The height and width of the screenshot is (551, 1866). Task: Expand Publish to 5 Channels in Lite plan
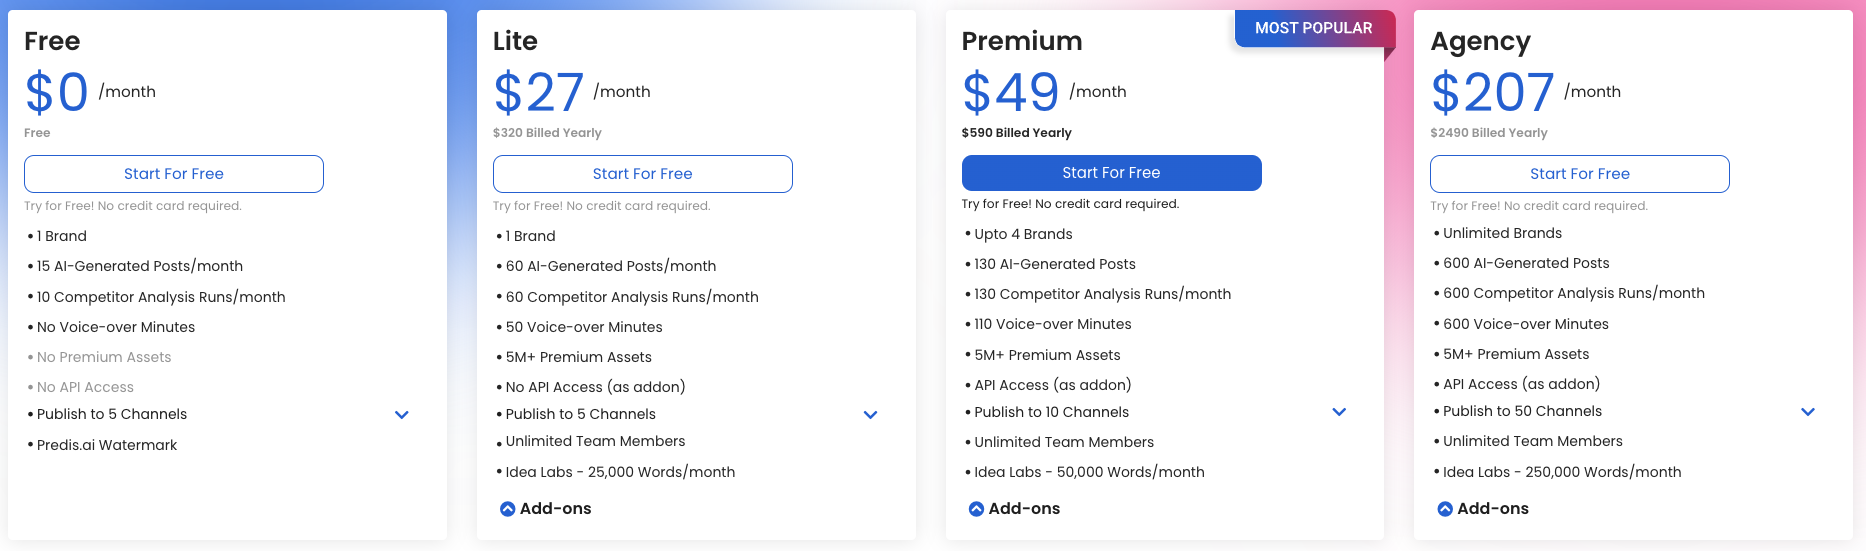point(870,415)
